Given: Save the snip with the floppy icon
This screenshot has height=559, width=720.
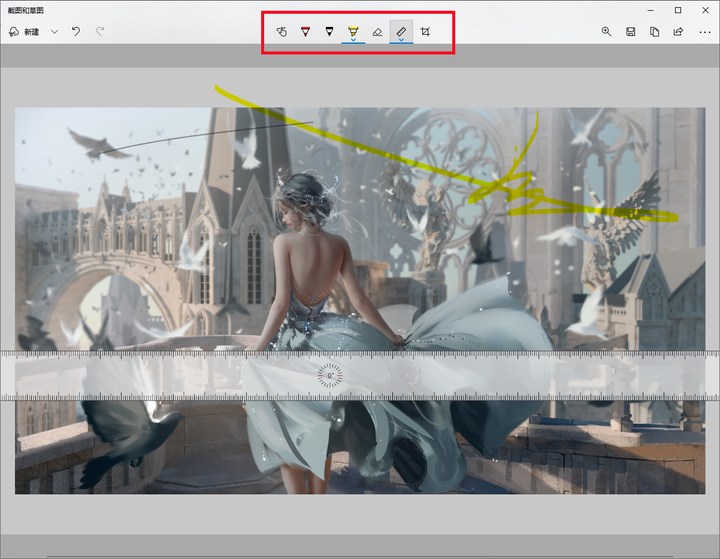Looking at the screenshot, I should tap(630, 32).
